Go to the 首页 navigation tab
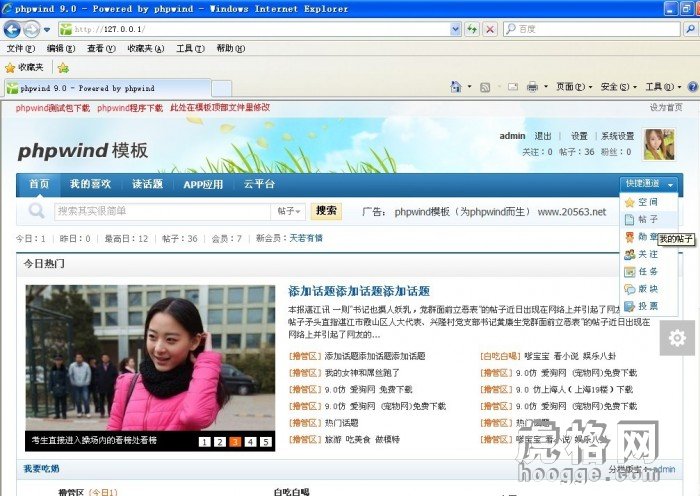The width and height of the screenshot is (700, 496). point(39,184)
